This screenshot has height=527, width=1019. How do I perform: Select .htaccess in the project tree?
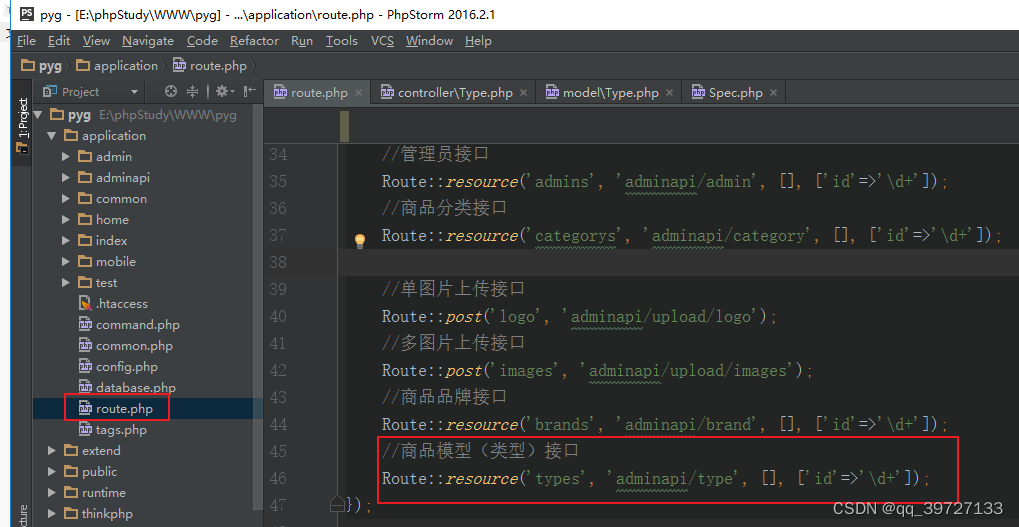[113, 303]
